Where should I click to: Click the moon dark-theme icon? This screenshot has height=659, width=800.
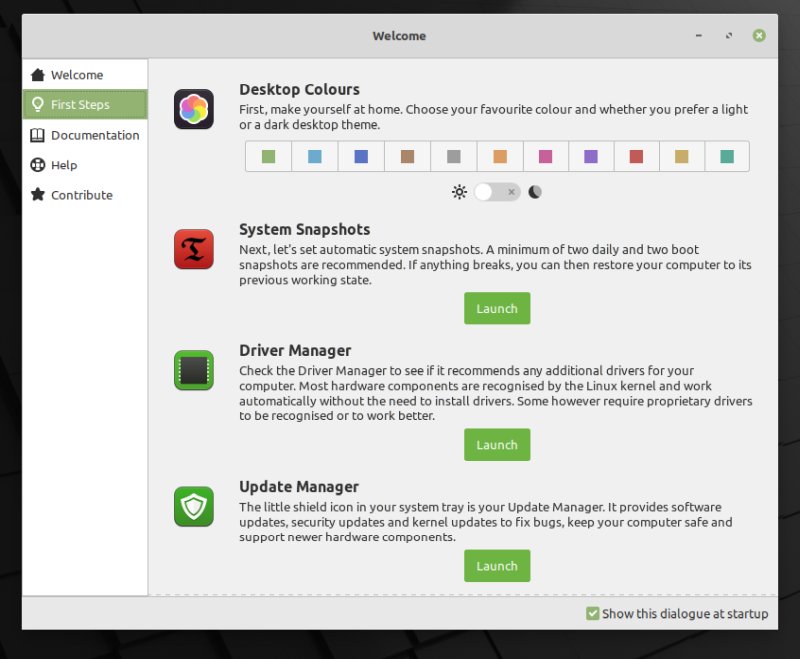[x=535, y=192]
